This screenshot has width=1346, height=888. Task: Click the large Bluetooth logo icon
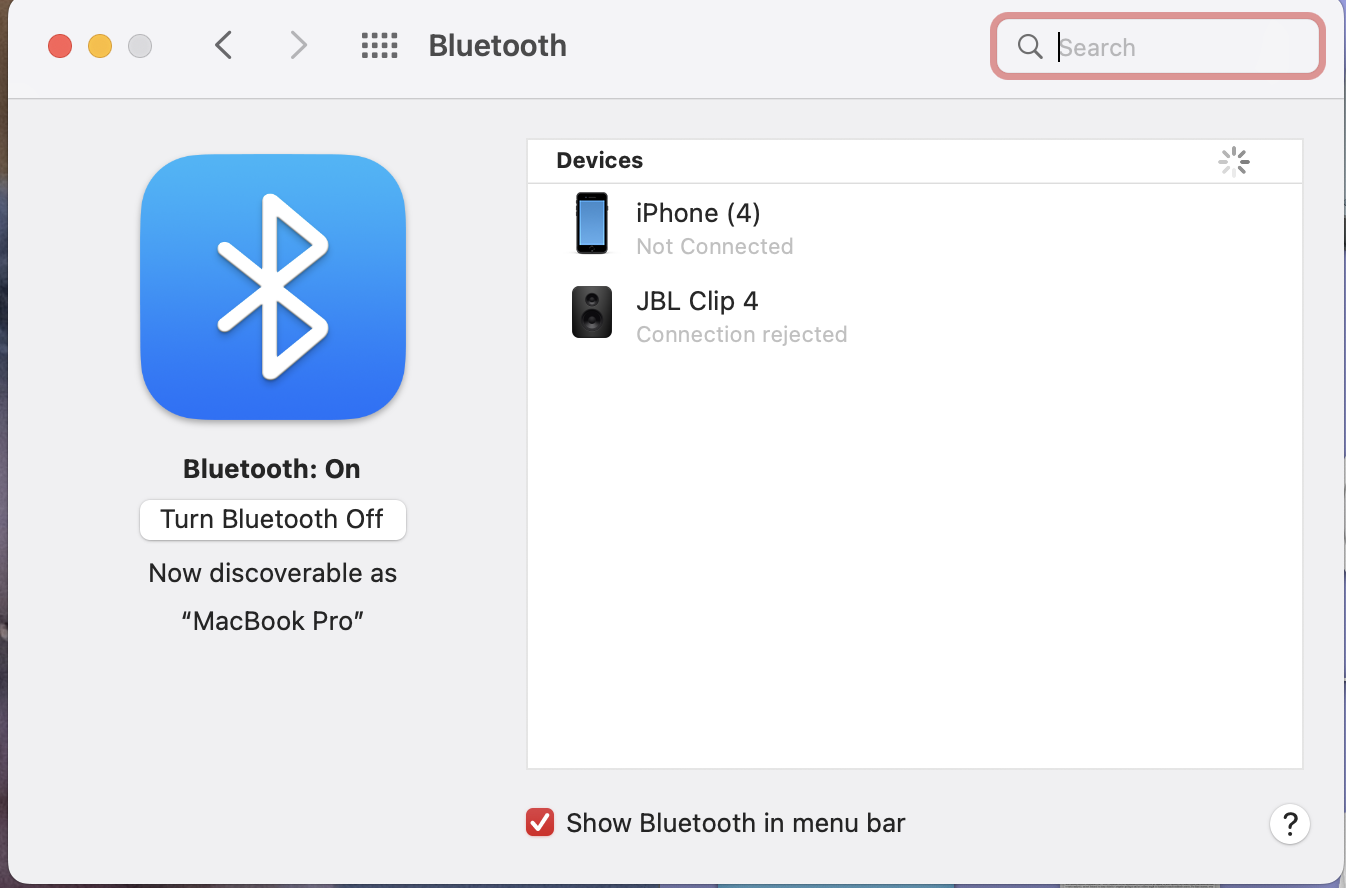[273, 286]
